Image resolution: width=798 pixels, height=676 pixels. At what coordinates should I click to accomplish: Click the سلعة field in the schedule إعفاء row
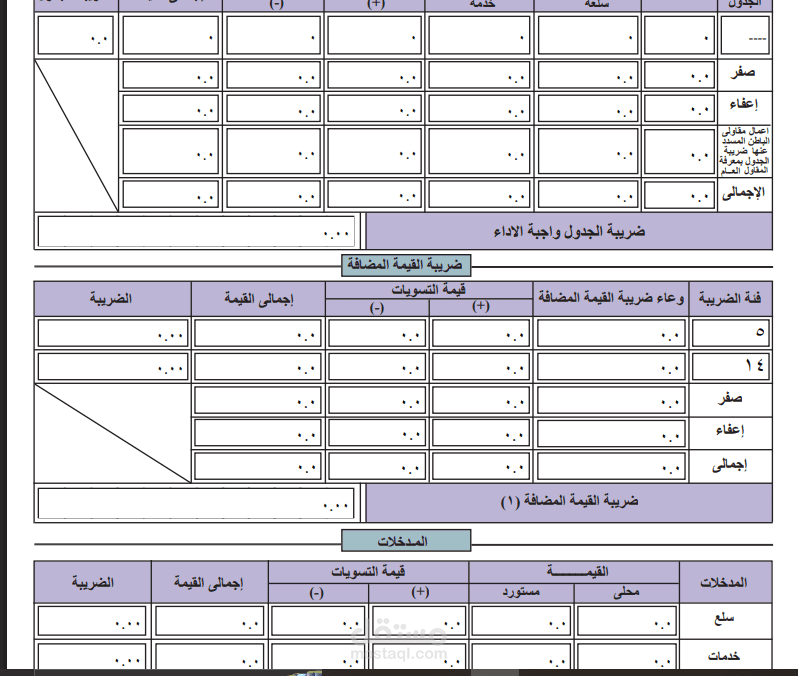point(588,108)
